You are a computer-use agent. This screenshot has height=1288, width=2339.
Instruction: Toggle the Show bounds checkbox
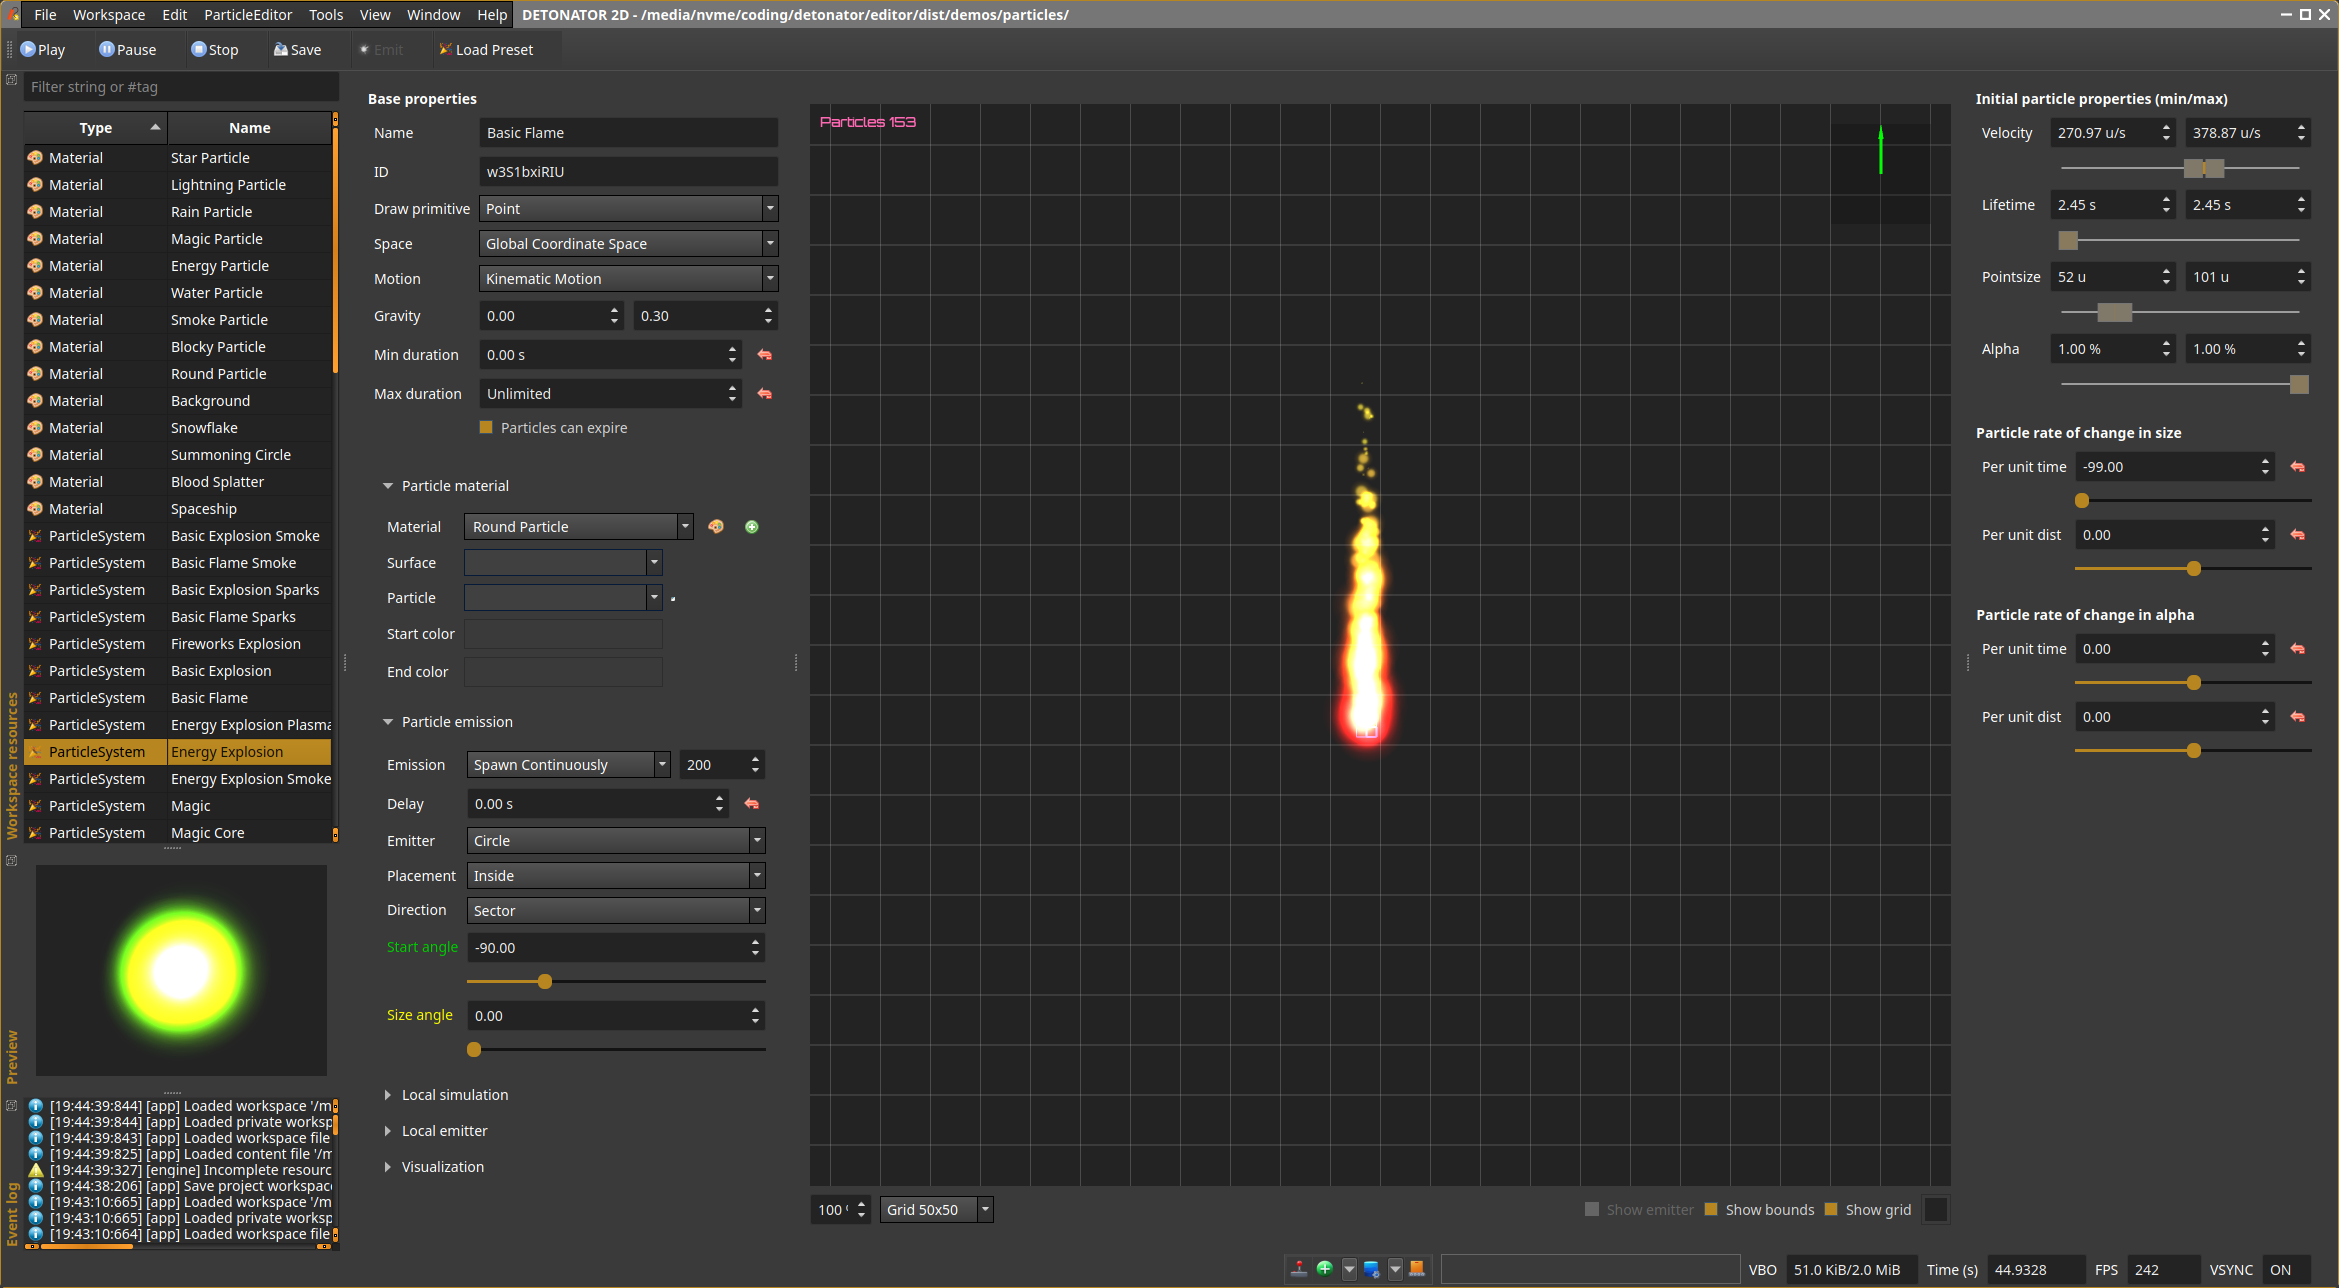point(1711,1210)
